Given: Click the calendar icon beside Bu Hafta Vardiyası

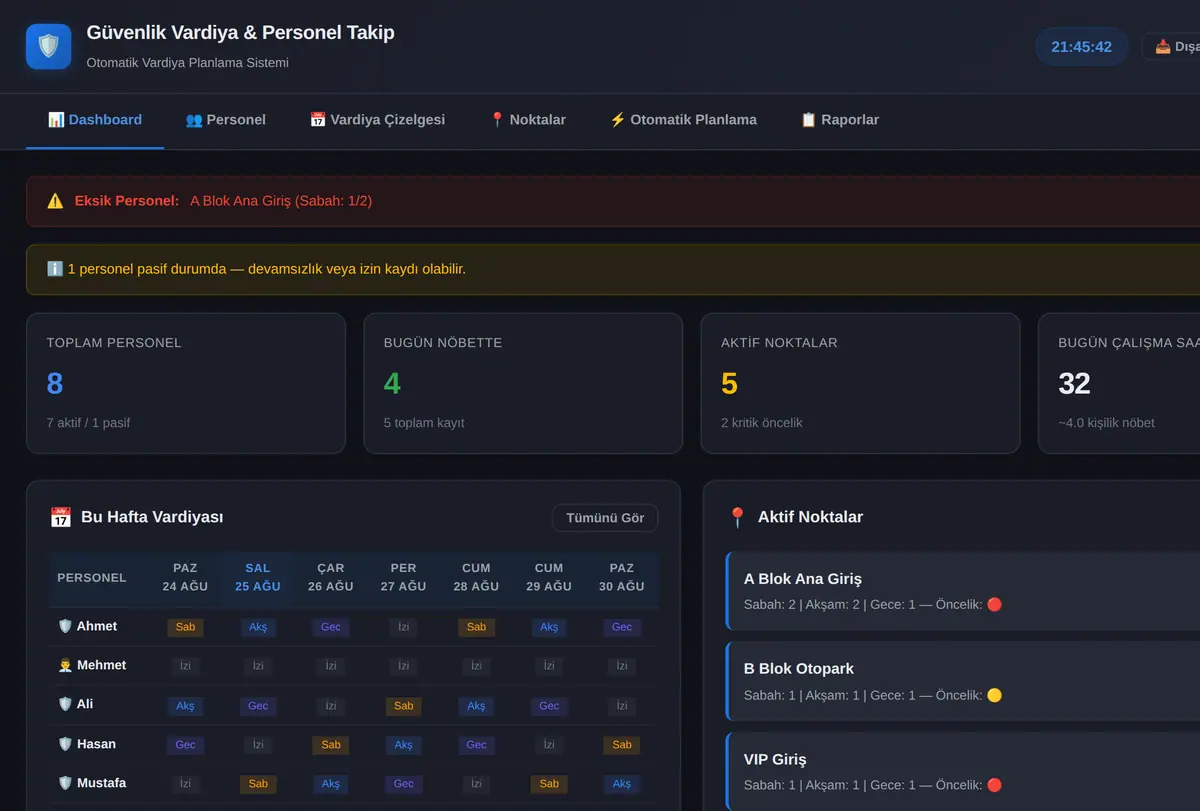Looking at the screenshot, I should [60, 517].
